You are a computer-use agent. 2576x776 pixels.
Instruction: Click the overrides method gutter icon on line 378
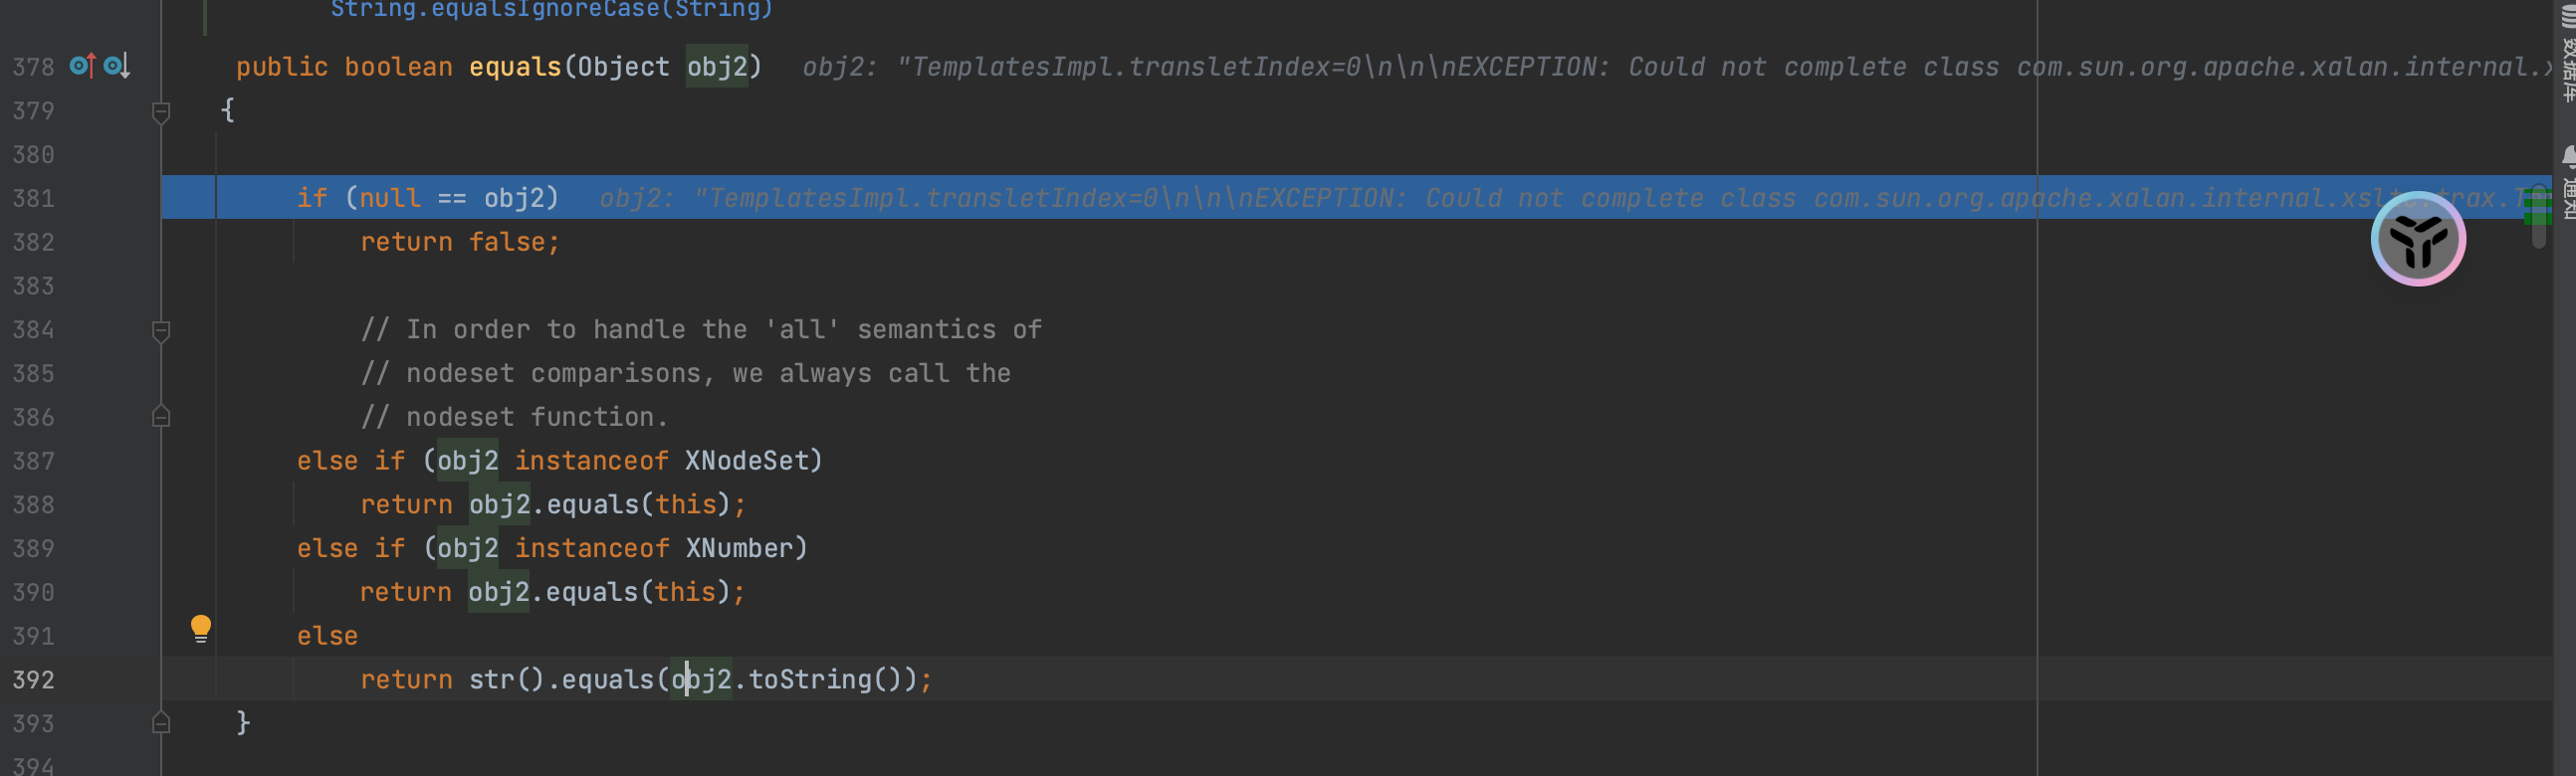click(x=82, y=66)
